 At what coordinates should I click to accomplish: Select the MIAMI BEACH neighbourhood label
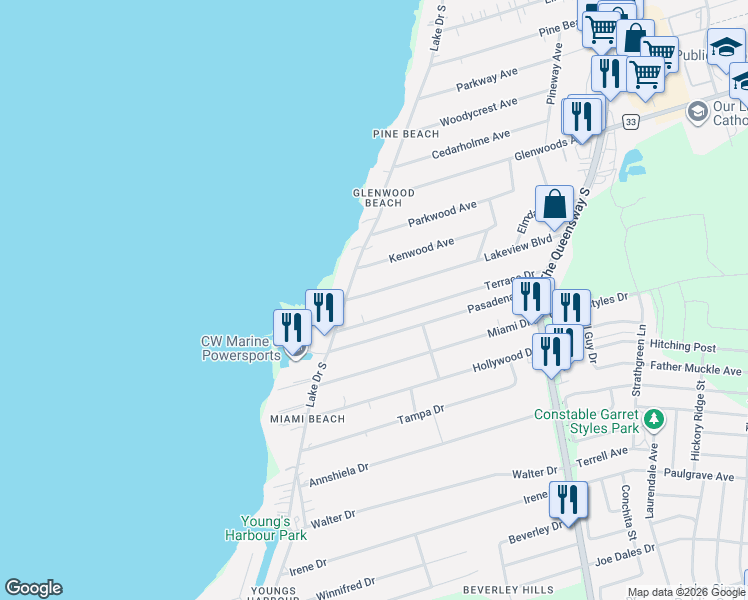(308, 419)
